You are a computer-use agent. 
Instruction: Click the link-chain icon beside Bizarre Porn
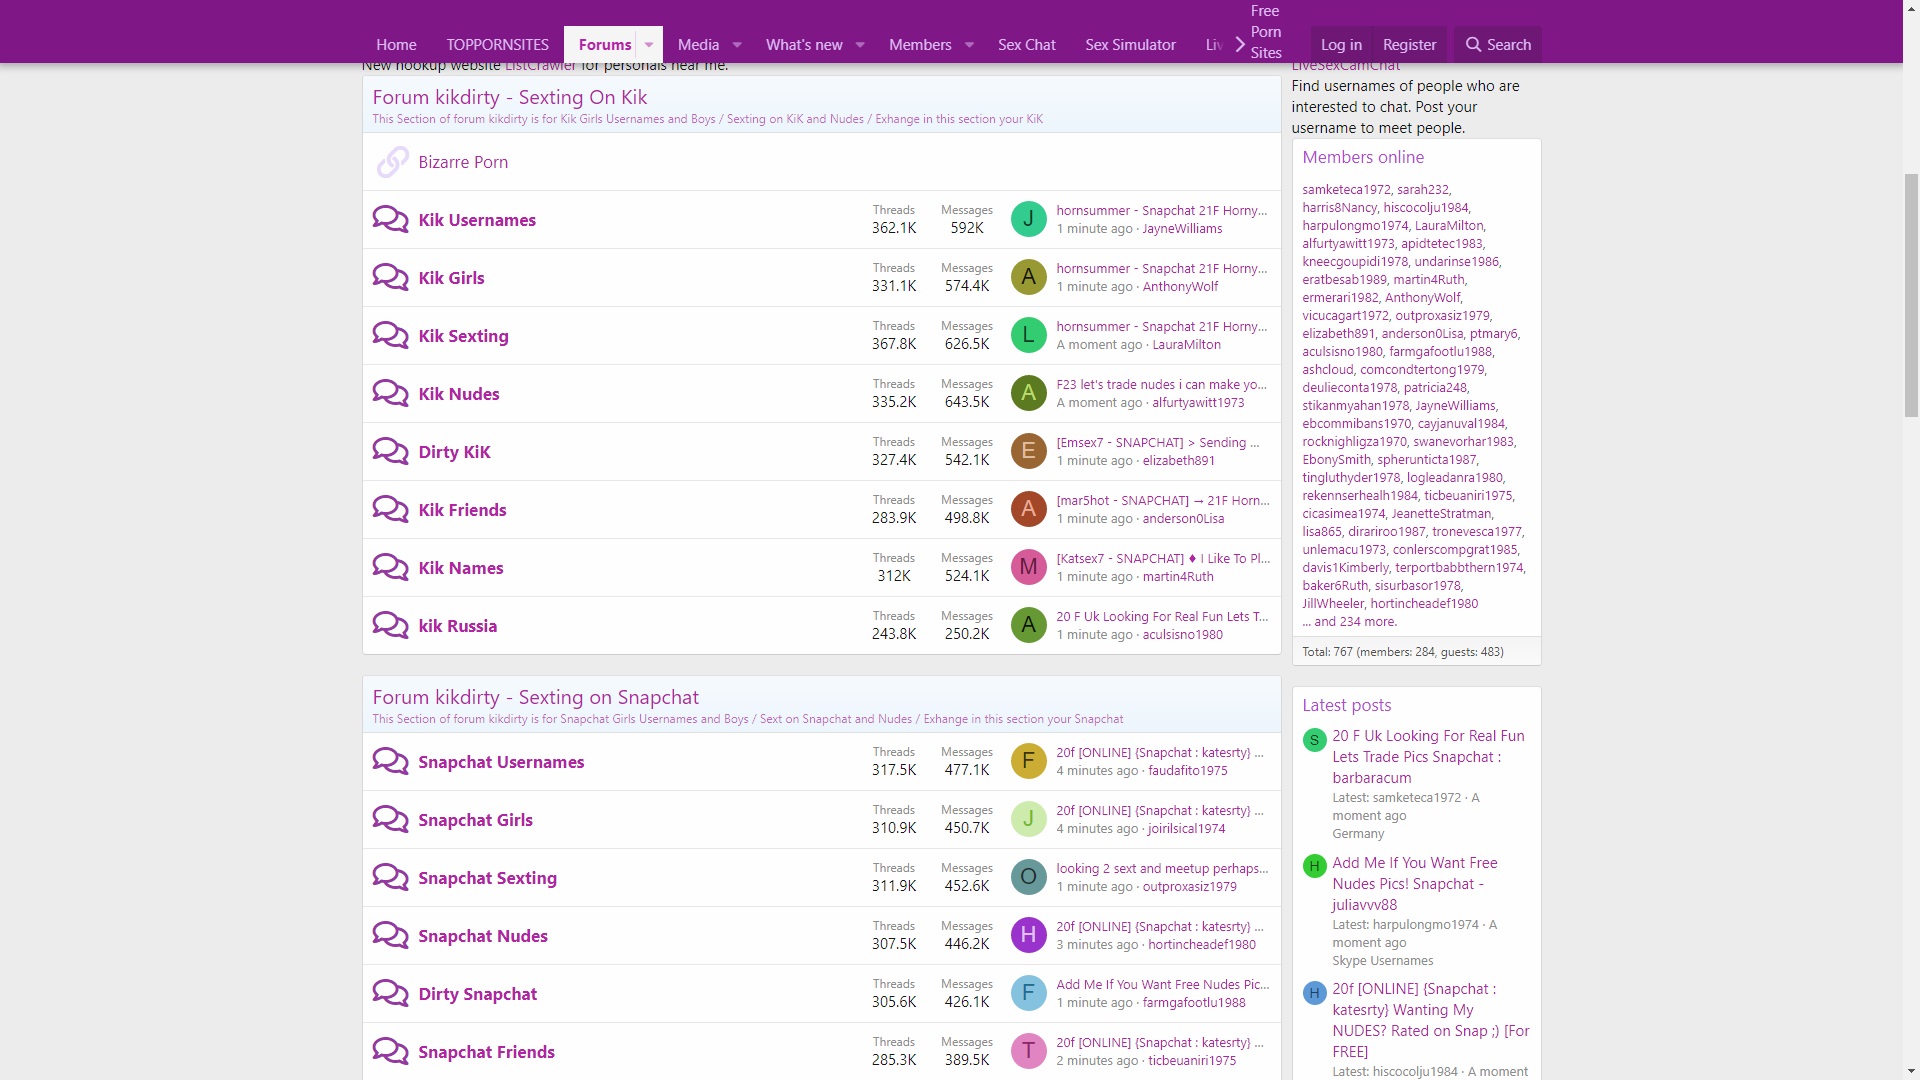pyautogui.click(x=392, y=161)
